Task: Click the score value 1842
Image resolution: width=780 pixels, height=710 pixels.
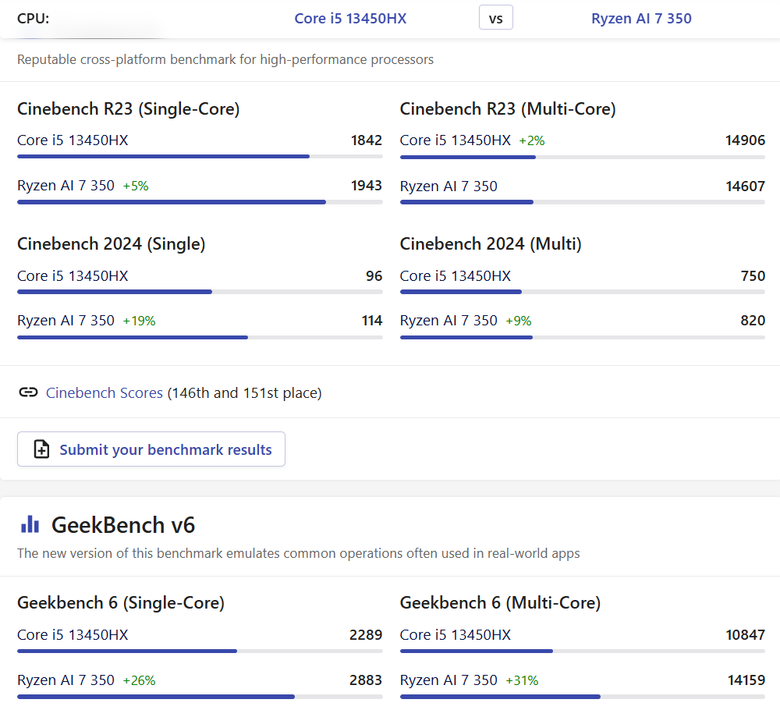Action: click(x=367, y=140)
